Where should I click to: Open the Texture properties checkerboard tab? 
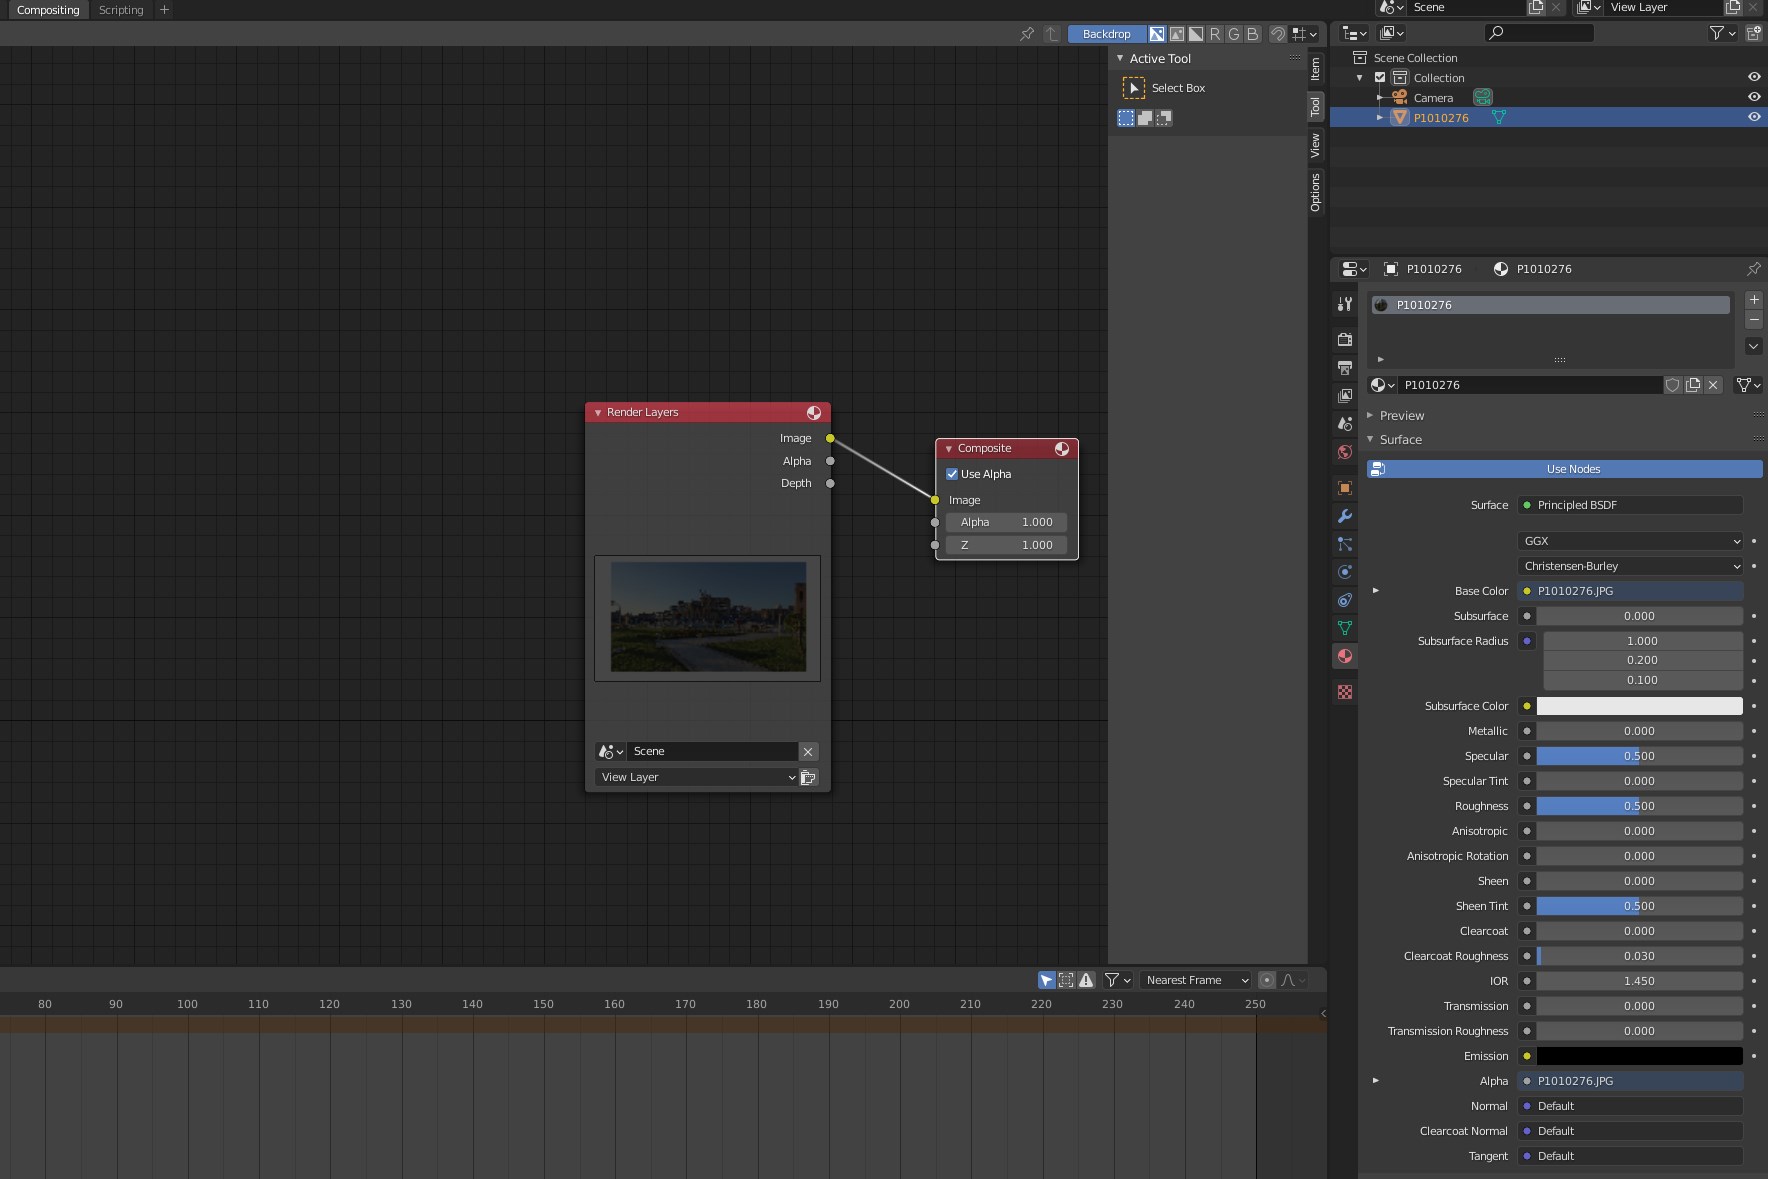pos(1345,692)
